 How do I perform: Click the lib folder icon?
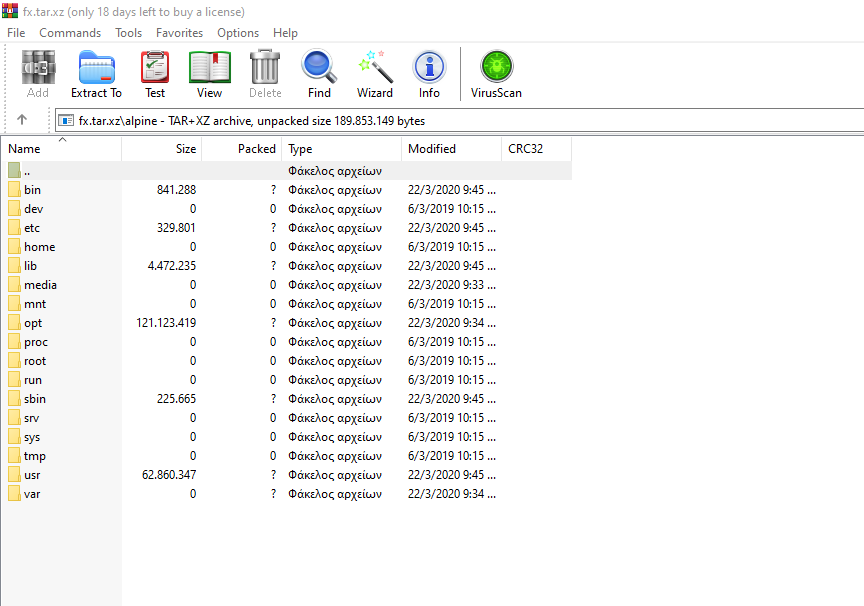pyautogui.click(x=14, y=266)
